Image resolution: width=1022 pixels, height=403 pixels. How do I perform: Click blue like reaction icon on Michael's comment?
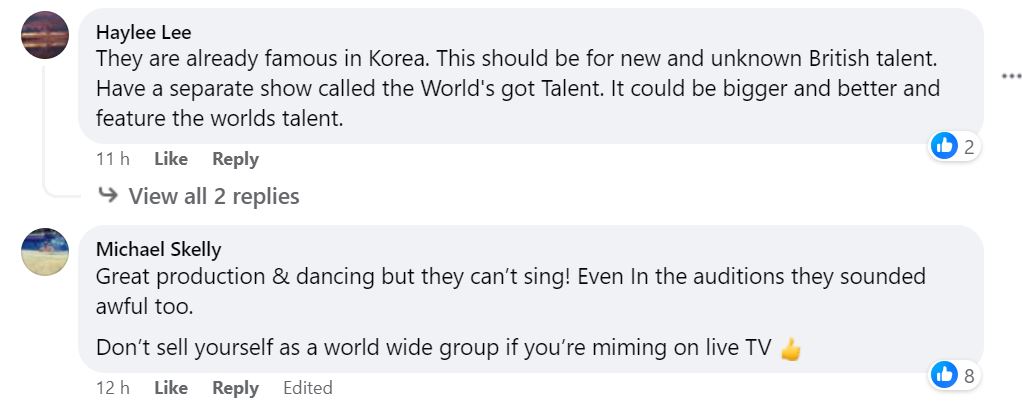(x=944, y=375)
